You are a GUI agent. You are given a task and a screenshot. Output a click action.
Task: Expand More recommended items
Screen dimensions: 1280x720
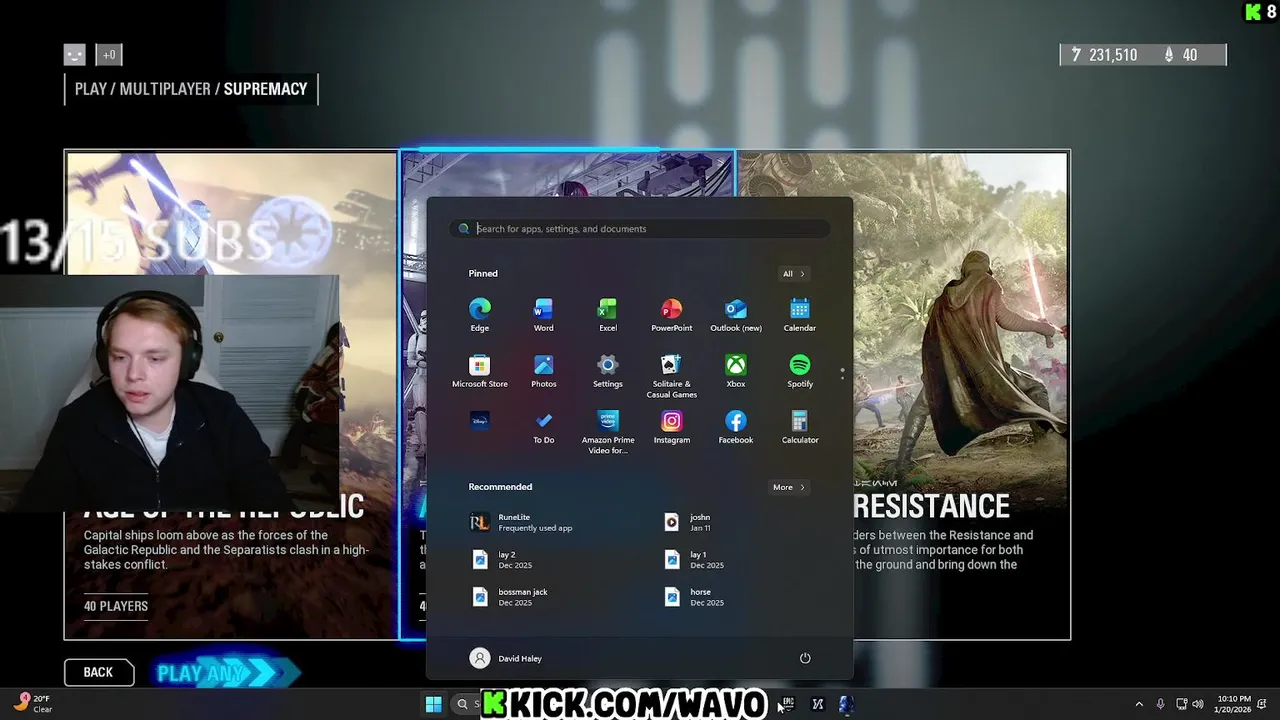click(788, 487)
